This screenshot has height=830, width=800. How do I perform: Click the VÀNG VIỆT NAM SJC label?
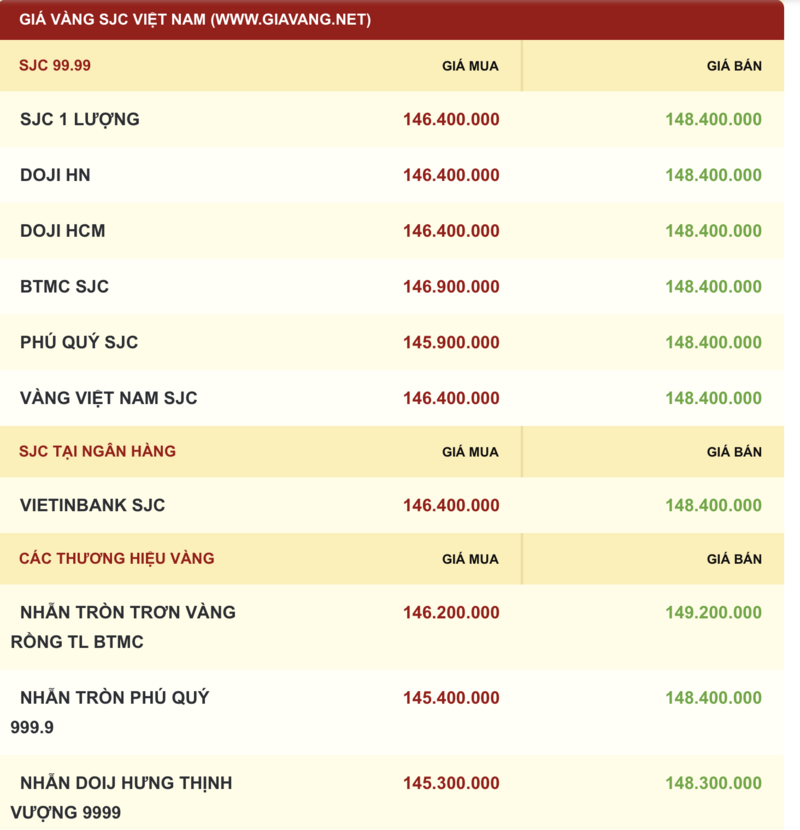108,398
